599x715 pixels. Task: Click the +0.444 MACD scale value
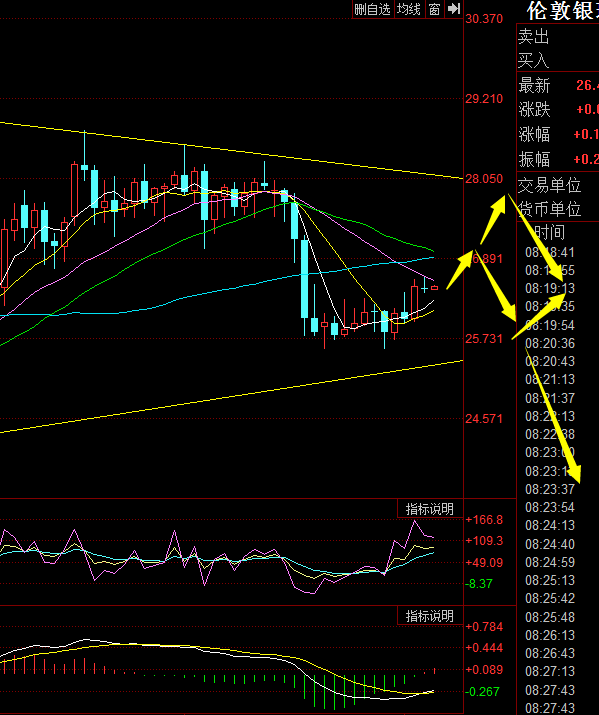484,648
